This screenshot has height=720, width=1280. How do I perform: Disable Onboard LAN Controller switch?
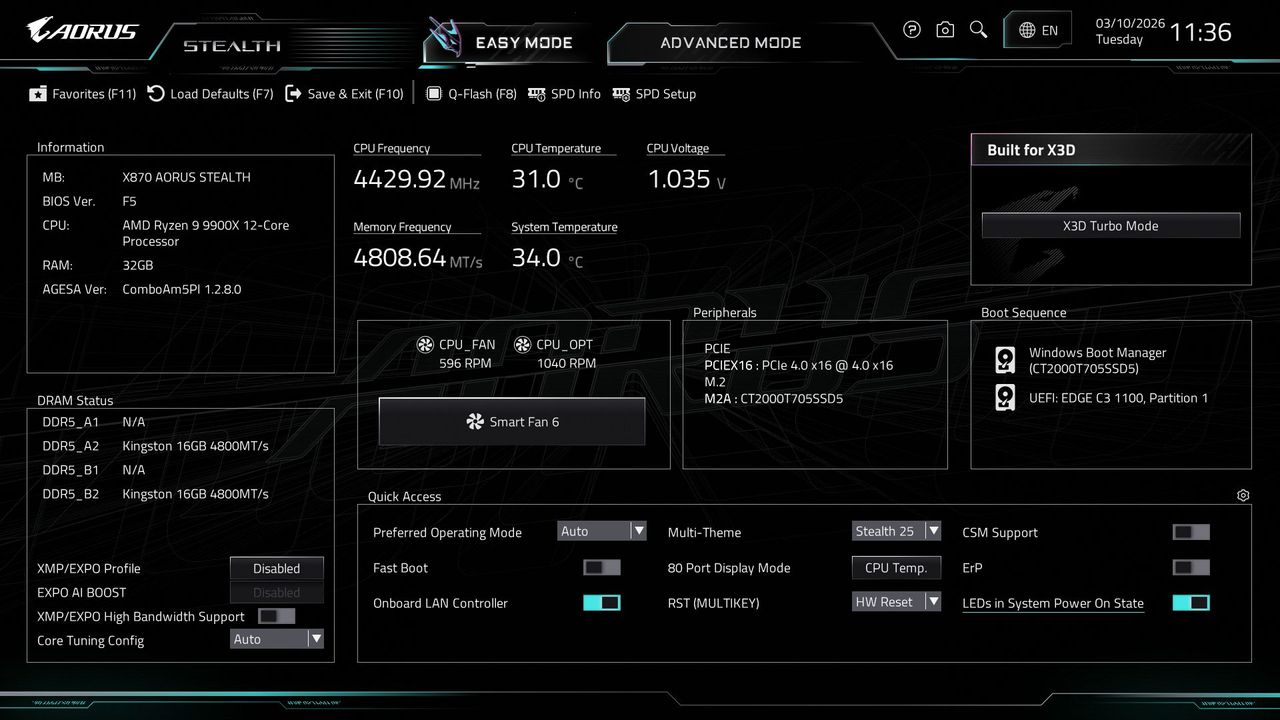(602, 603)
